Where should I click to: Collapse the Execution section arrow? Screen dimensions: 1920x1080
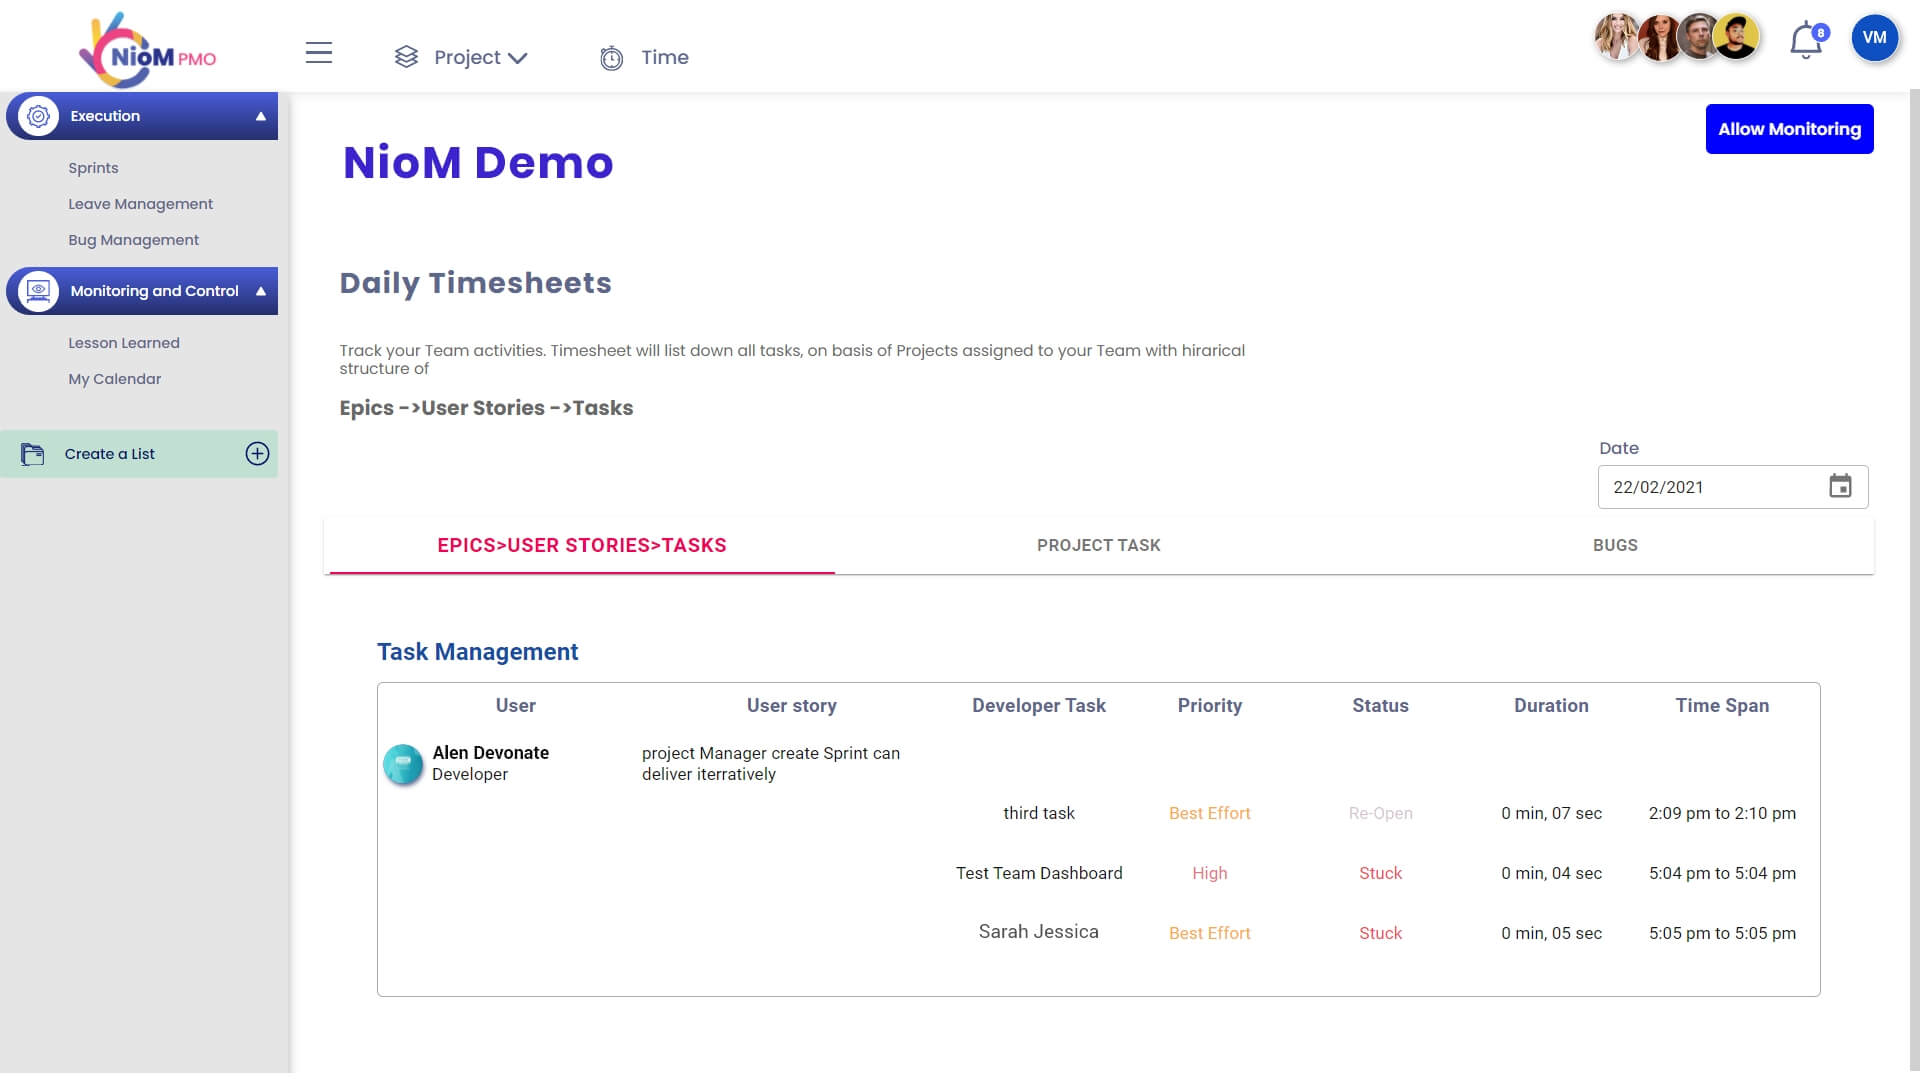[x=261, y=116]
